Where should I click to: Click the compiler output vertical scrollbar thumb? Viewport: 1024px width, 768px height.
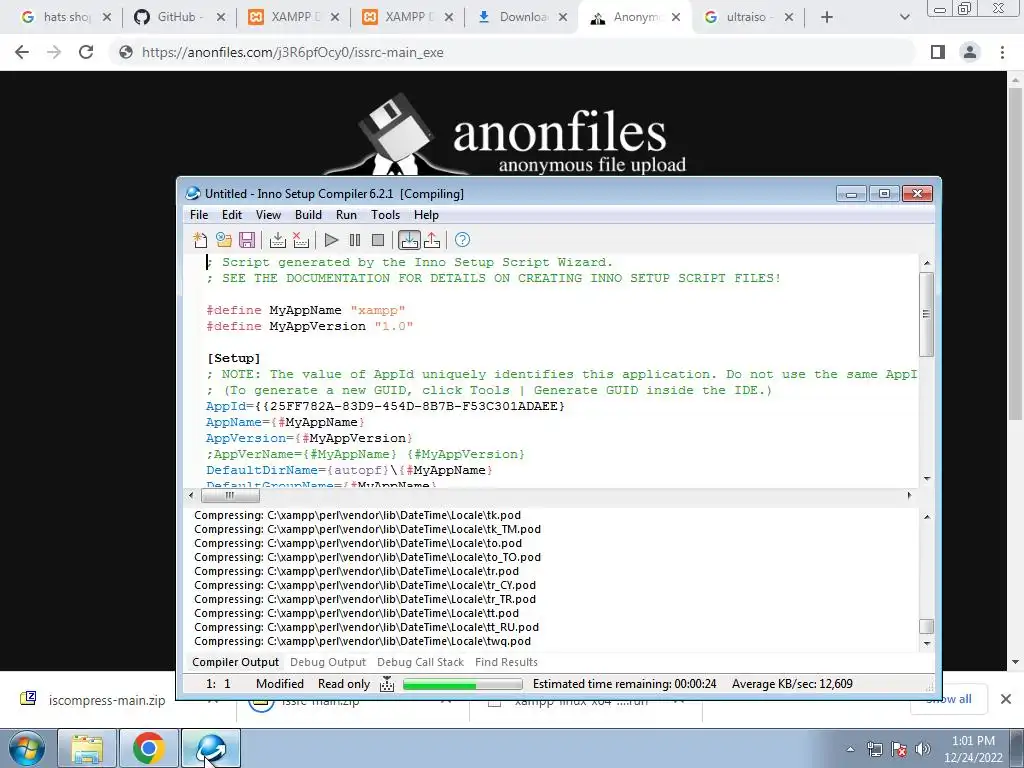coord(926,626)
